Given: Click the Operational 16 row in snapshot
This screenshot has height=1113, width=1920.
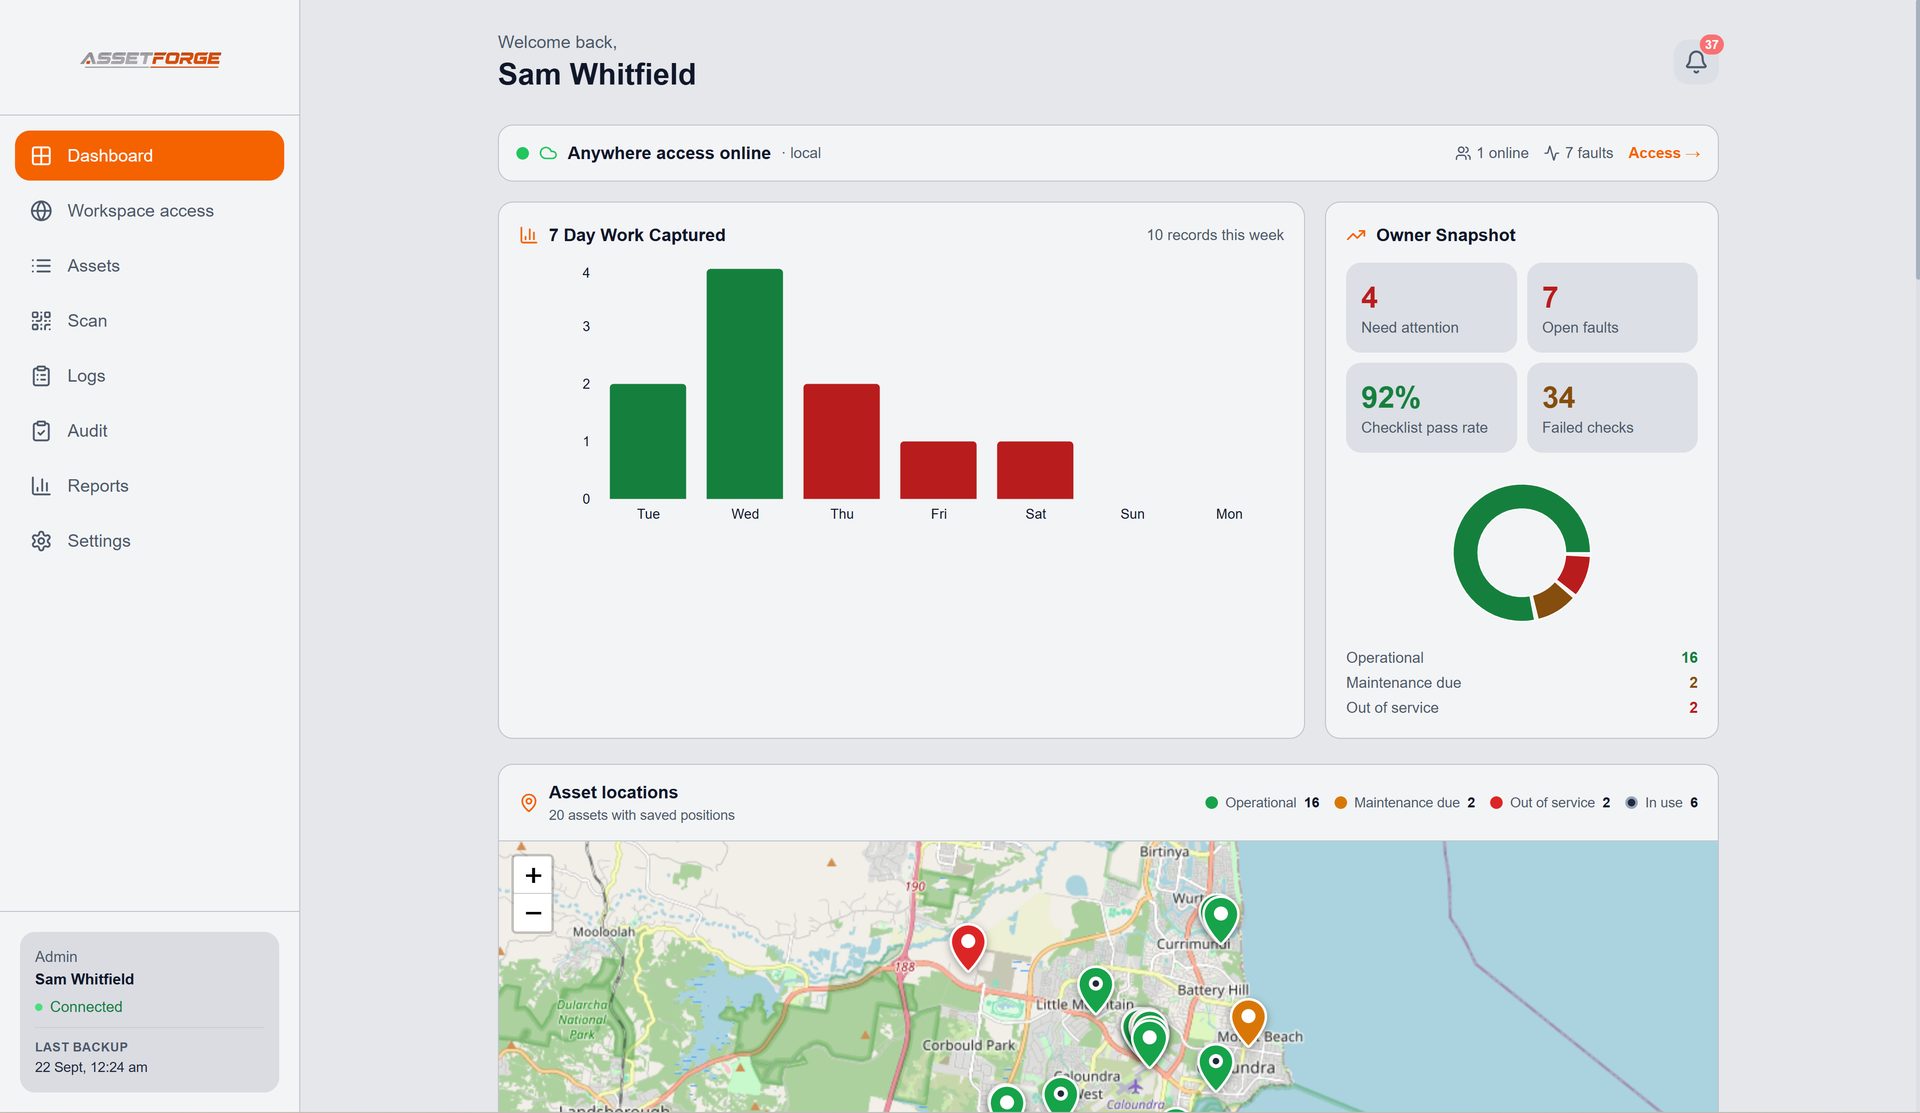Looking at the screenshot, I should (1521, 657).
